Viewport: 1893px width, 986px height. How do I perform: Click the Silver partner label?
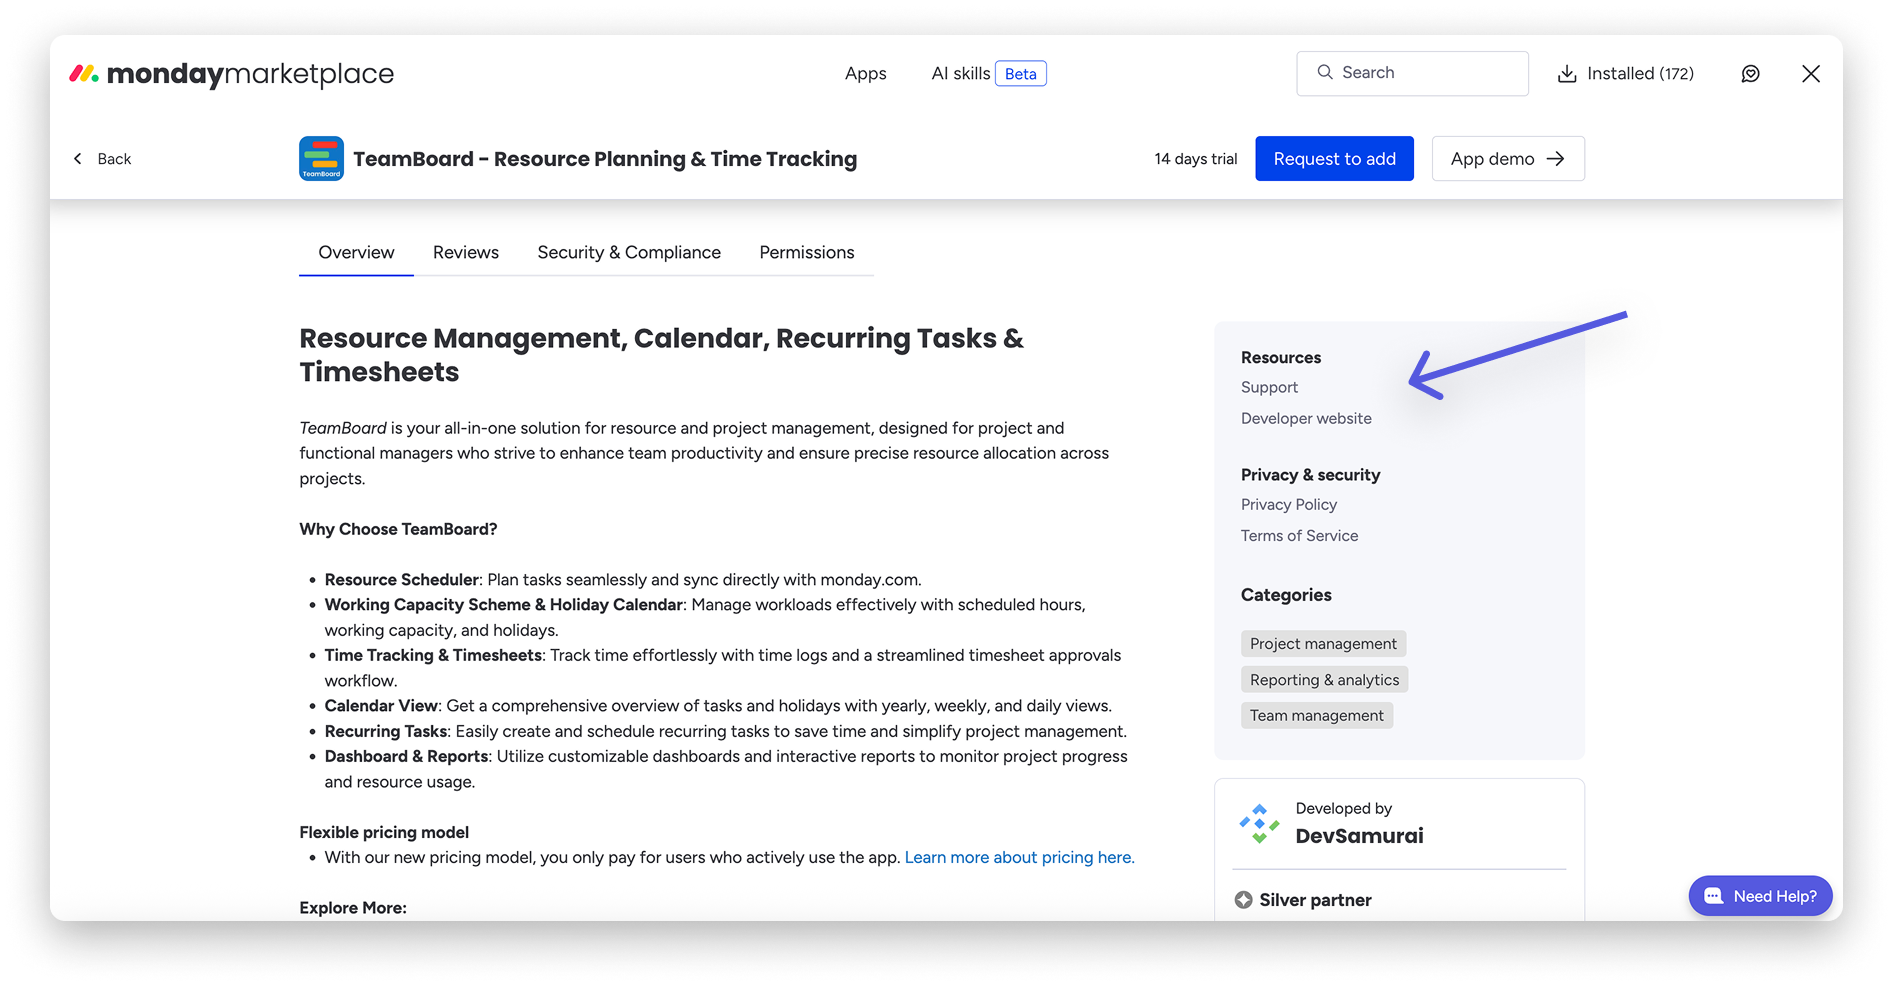[x=1316, y=900]
